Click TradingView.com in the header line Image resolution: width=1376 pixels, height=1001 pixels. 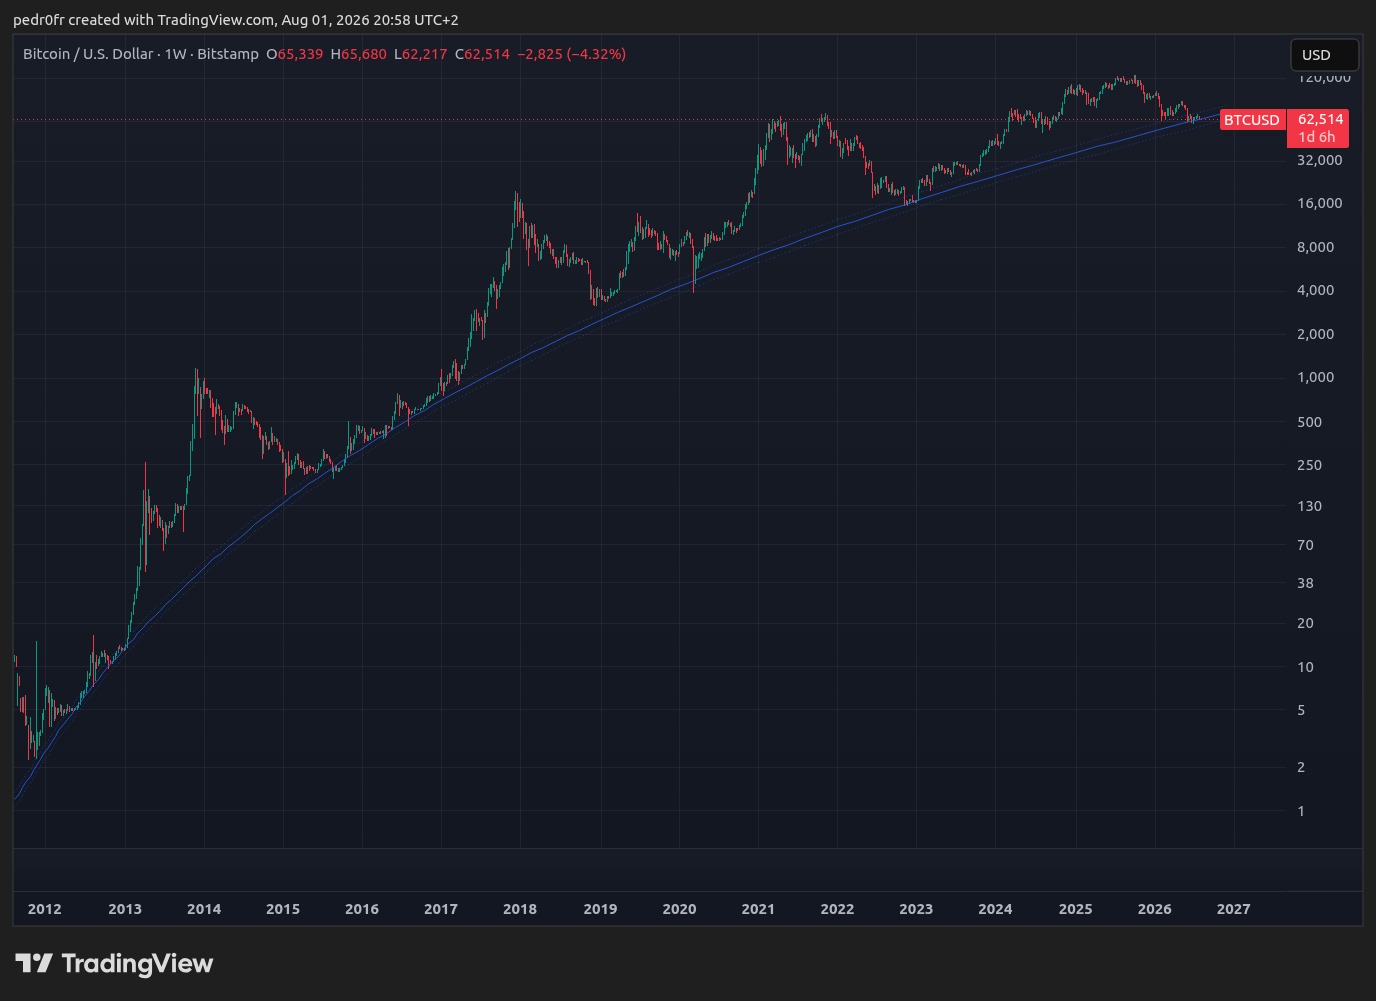coord(216,20)
